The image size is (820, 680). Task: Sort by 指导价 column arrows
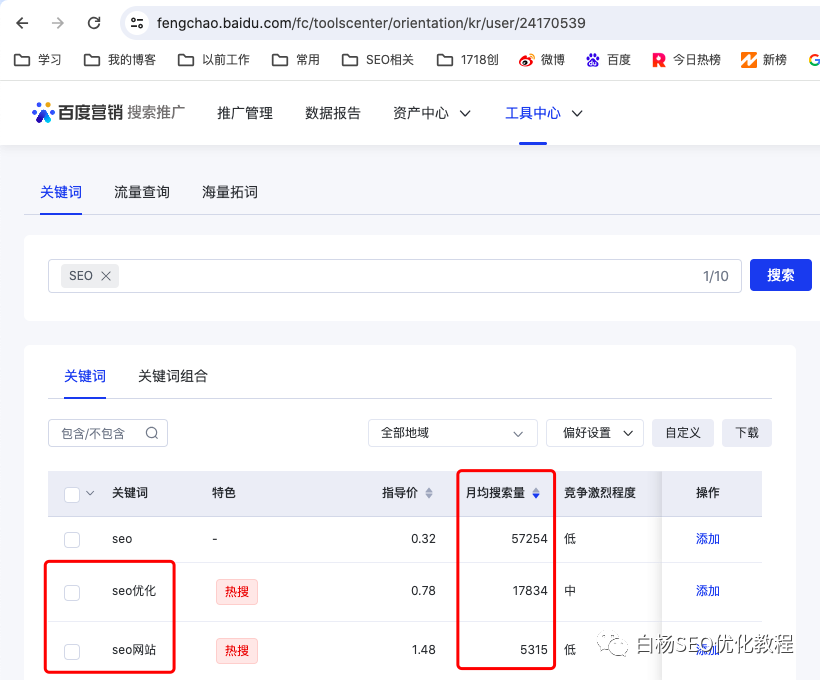click(x=429, y=493)
